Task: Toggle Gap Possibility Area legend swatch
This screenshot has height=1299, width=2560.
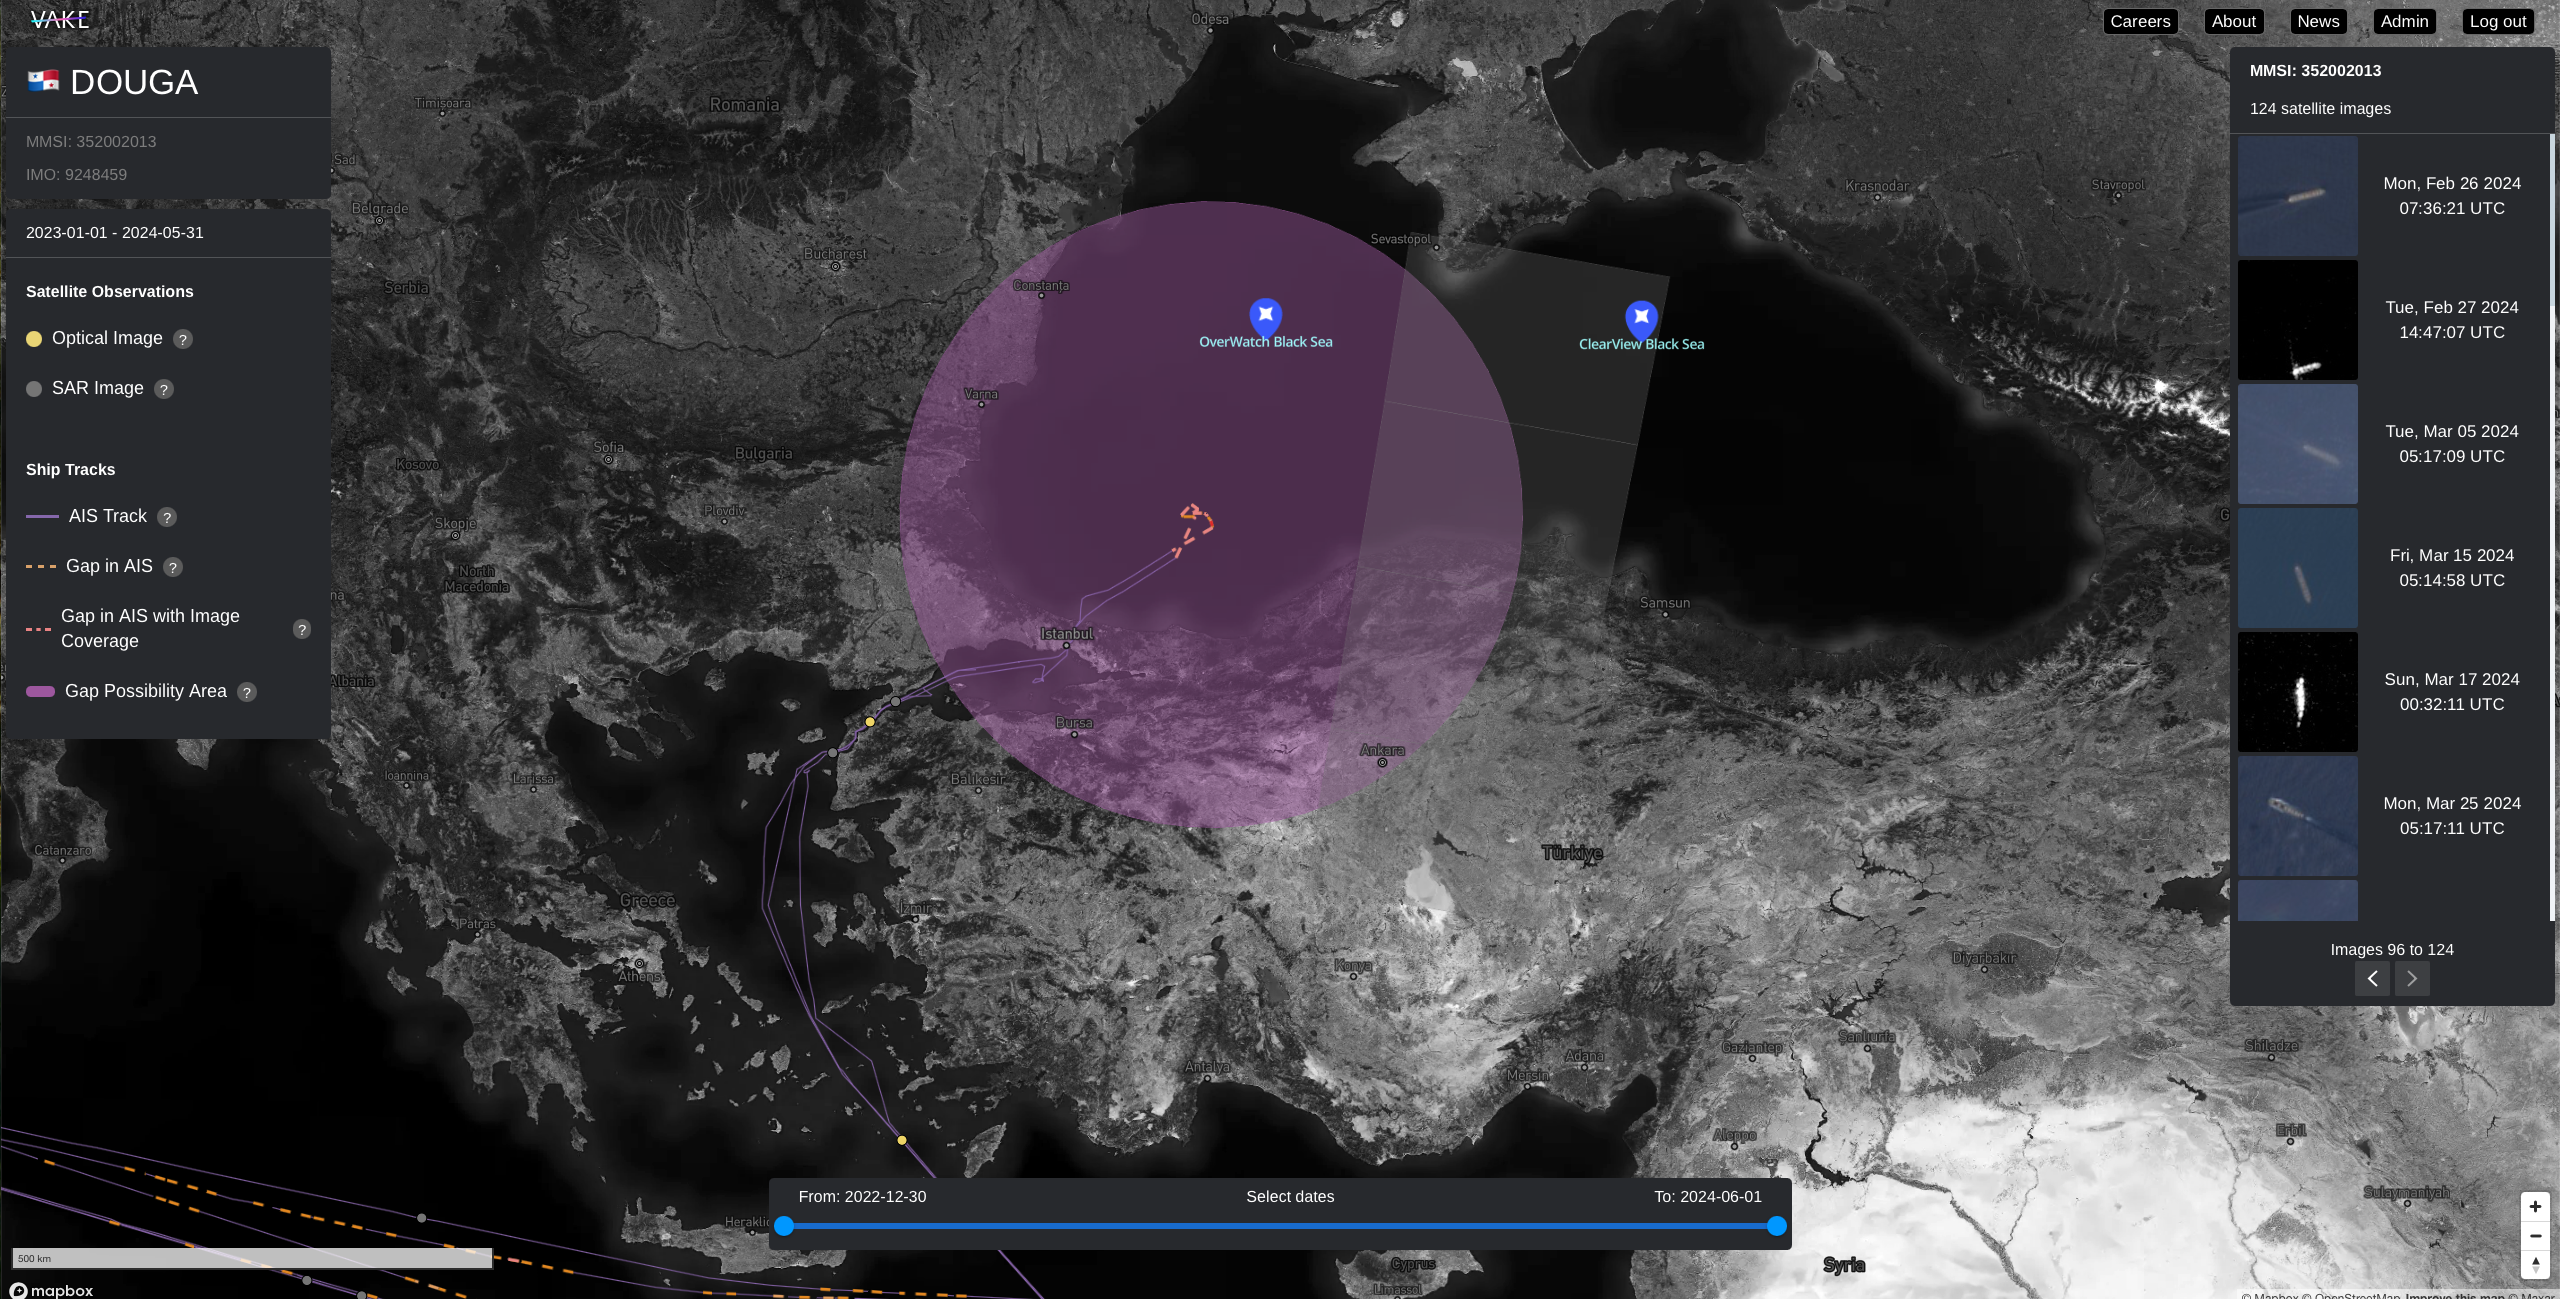Action: [40, 692]
